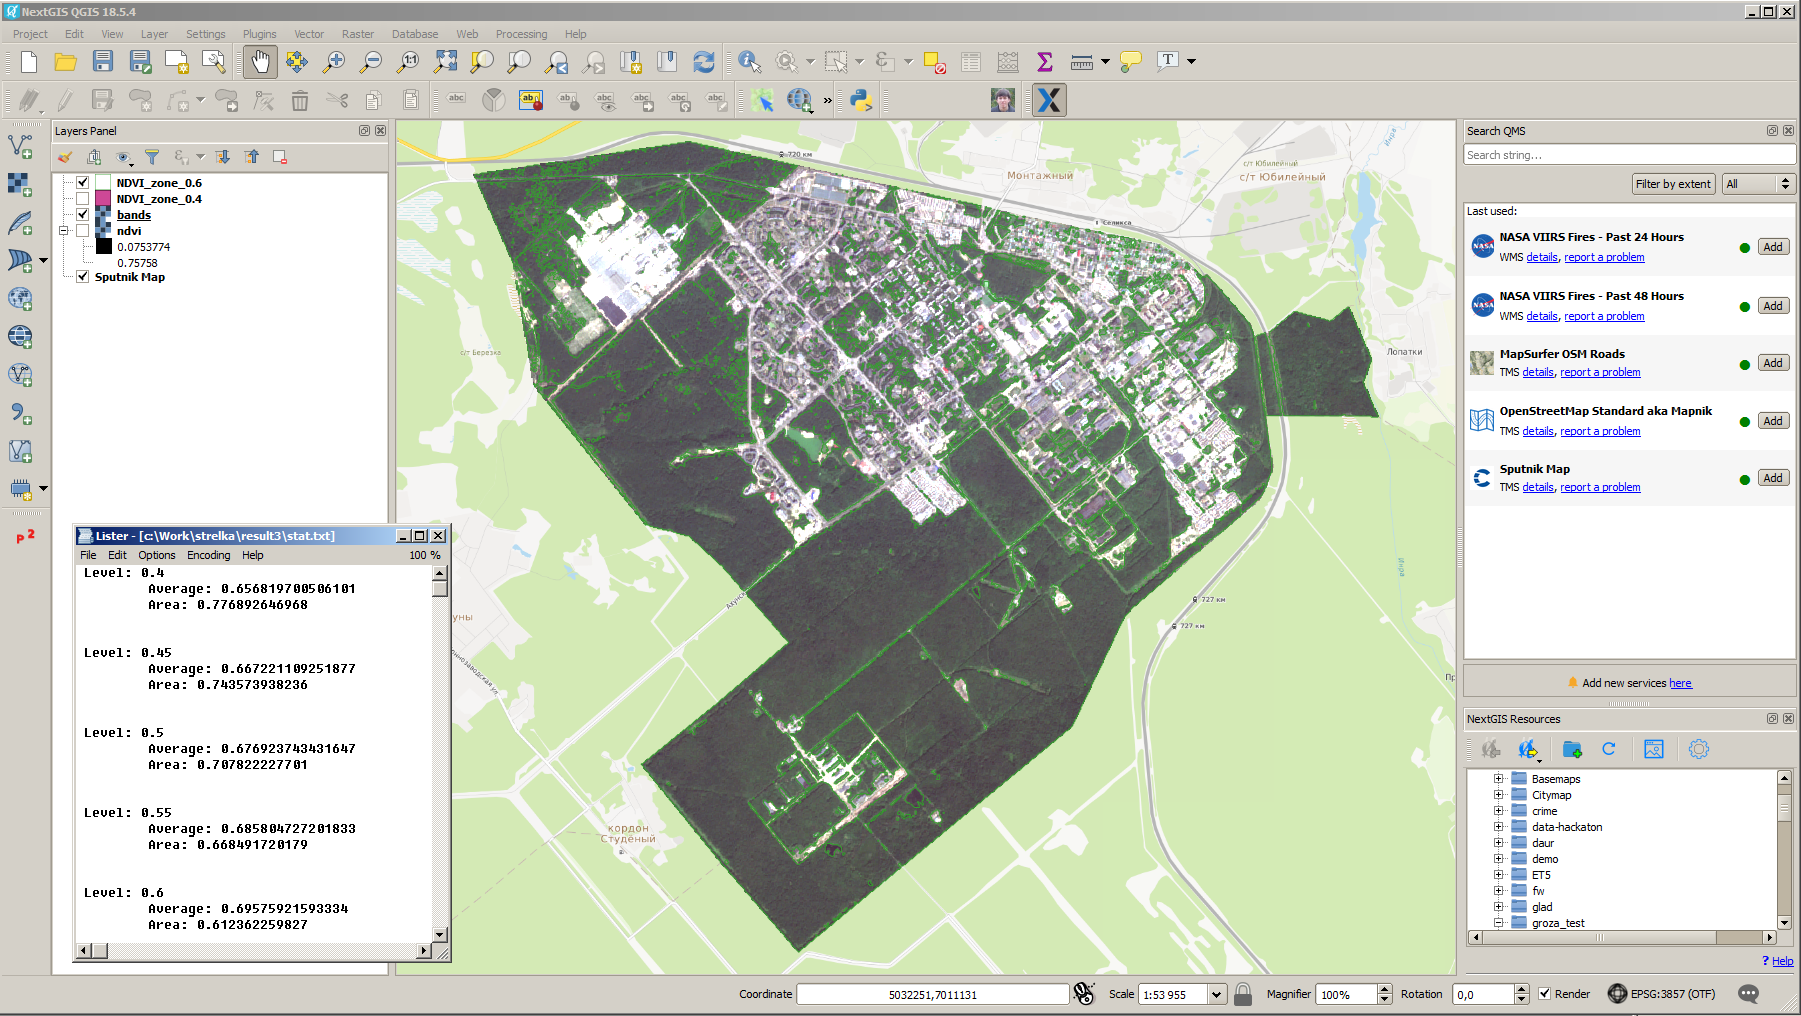Open the Statistical Summary sigma tool
This screenshot has height=1016, width=1801.
1044,62
